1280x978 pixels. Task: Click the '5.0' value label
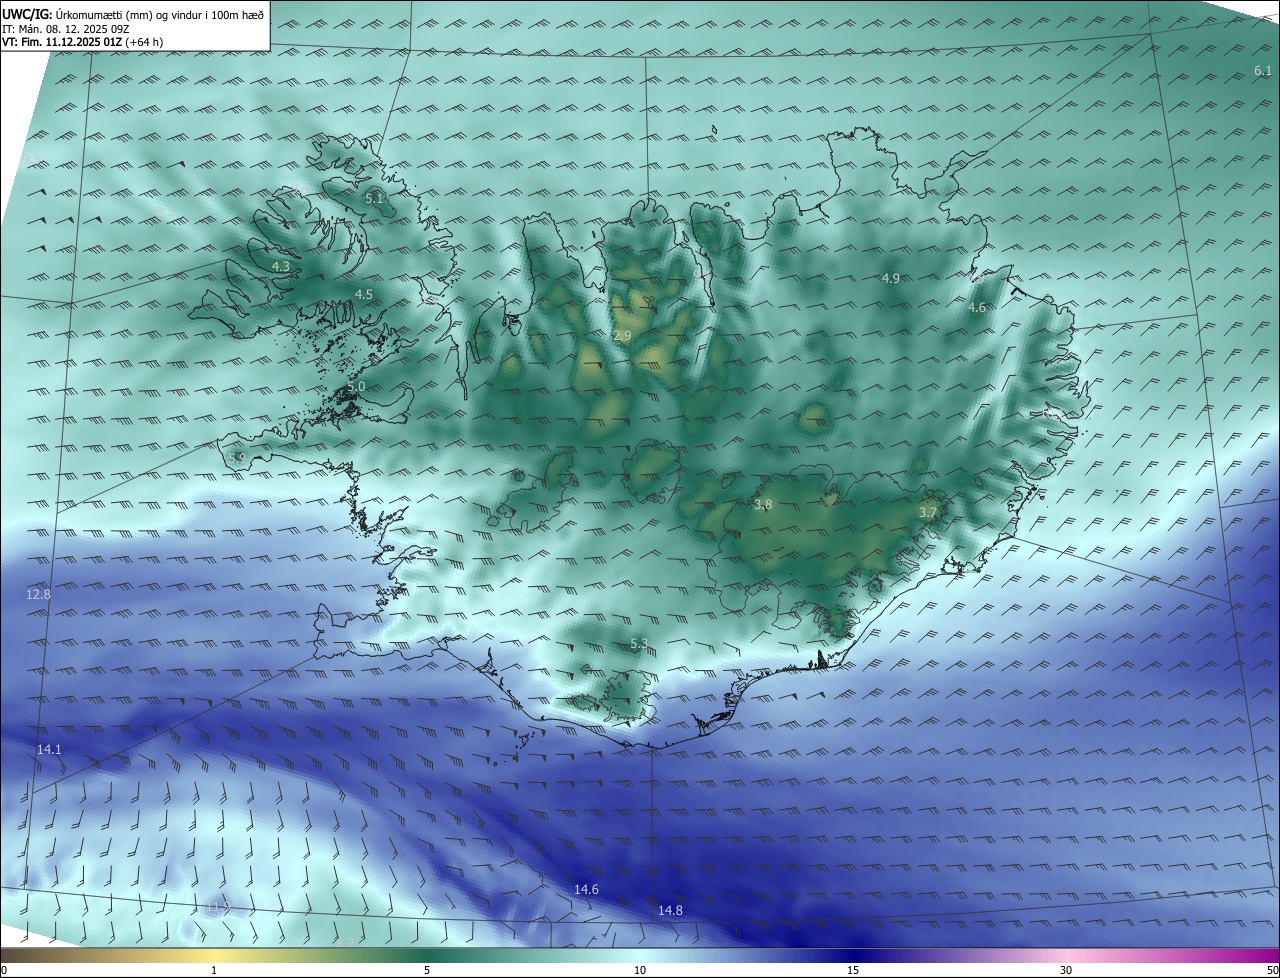click(x=357, y=386)
